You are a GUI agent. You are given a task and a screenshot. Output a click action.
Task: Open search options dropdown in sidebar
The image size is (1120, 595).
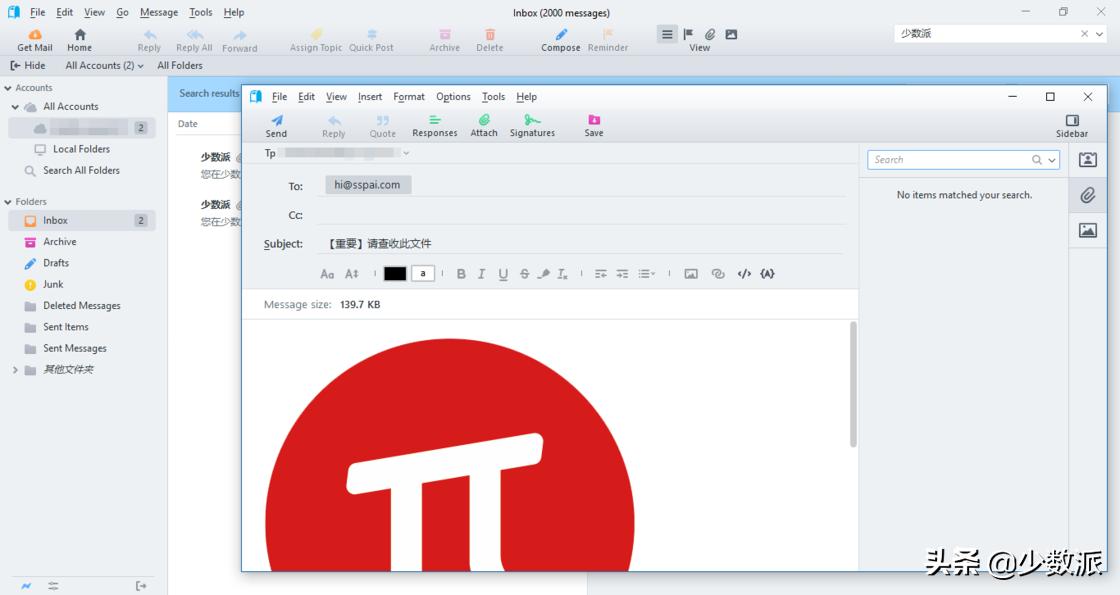(x=1051, y=160)
